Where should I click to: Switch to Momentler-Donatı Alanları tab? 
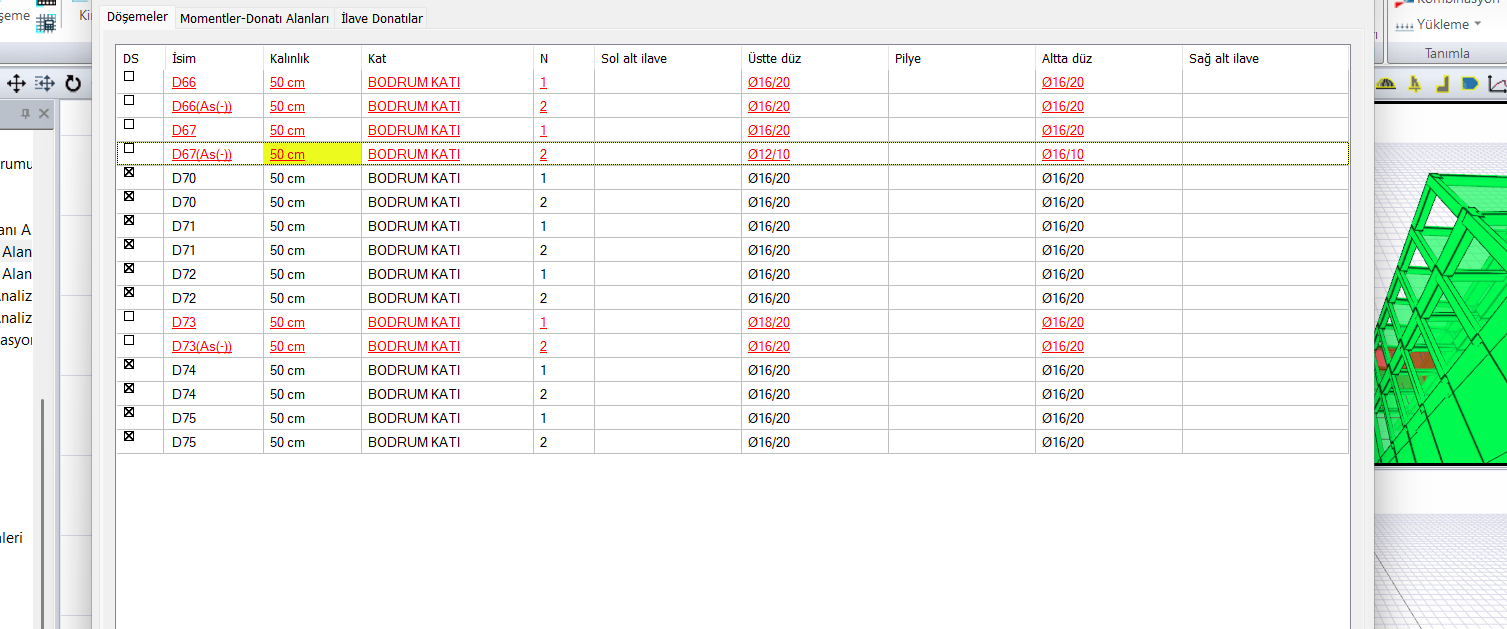[254, 18]
